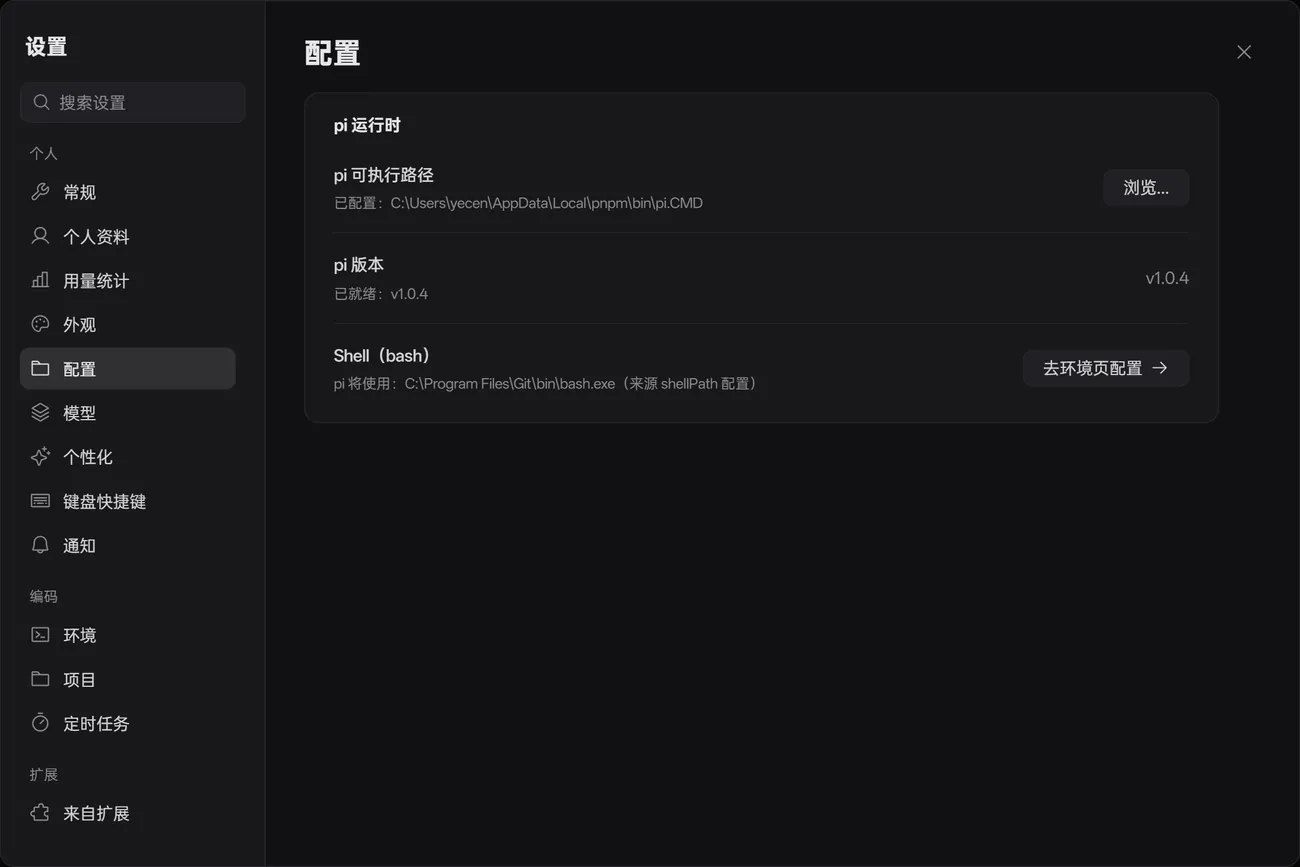1300x867 pixels.
Task: Click the pi.CMD configured path text
Action: click(x=518, y=203)
